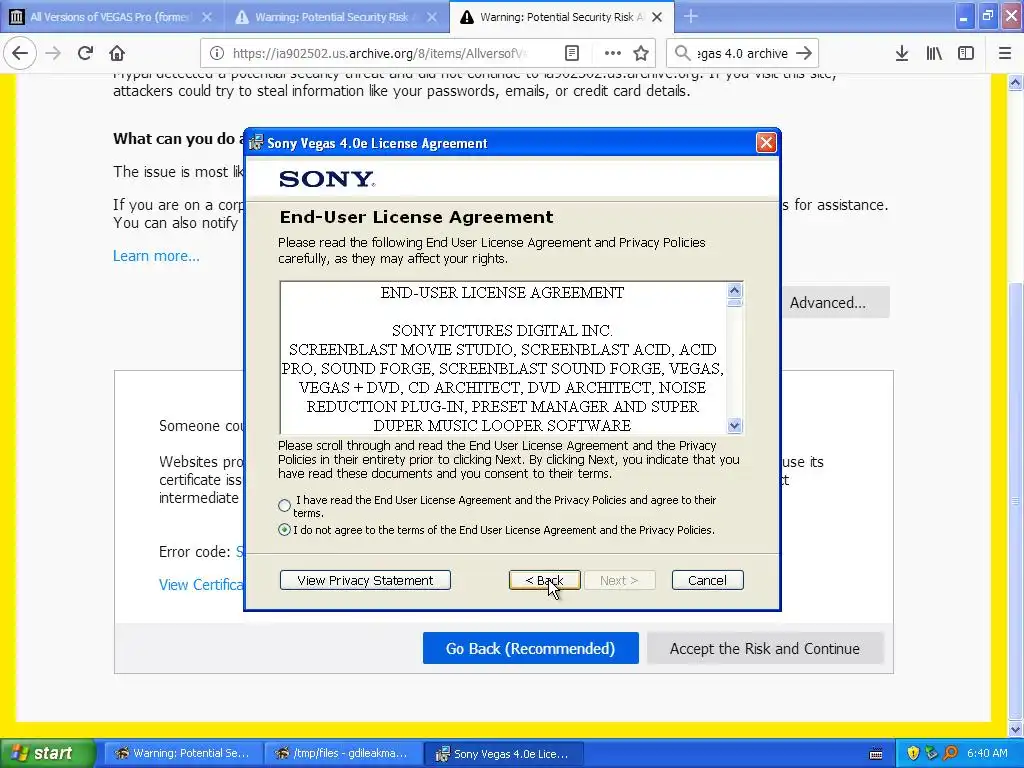Click the search box with 'gas 4.0 archive'

(741, 54)
